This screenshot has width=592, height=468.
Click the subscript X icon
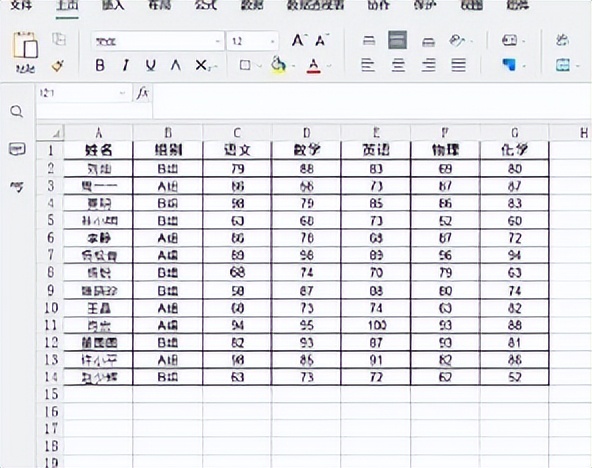pyautogui.click(x=202, y=66)
